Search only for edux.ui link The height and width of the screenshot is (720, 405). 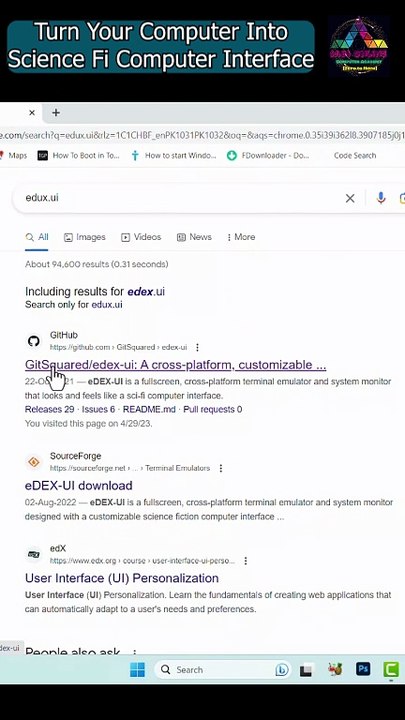pos(73,304)
